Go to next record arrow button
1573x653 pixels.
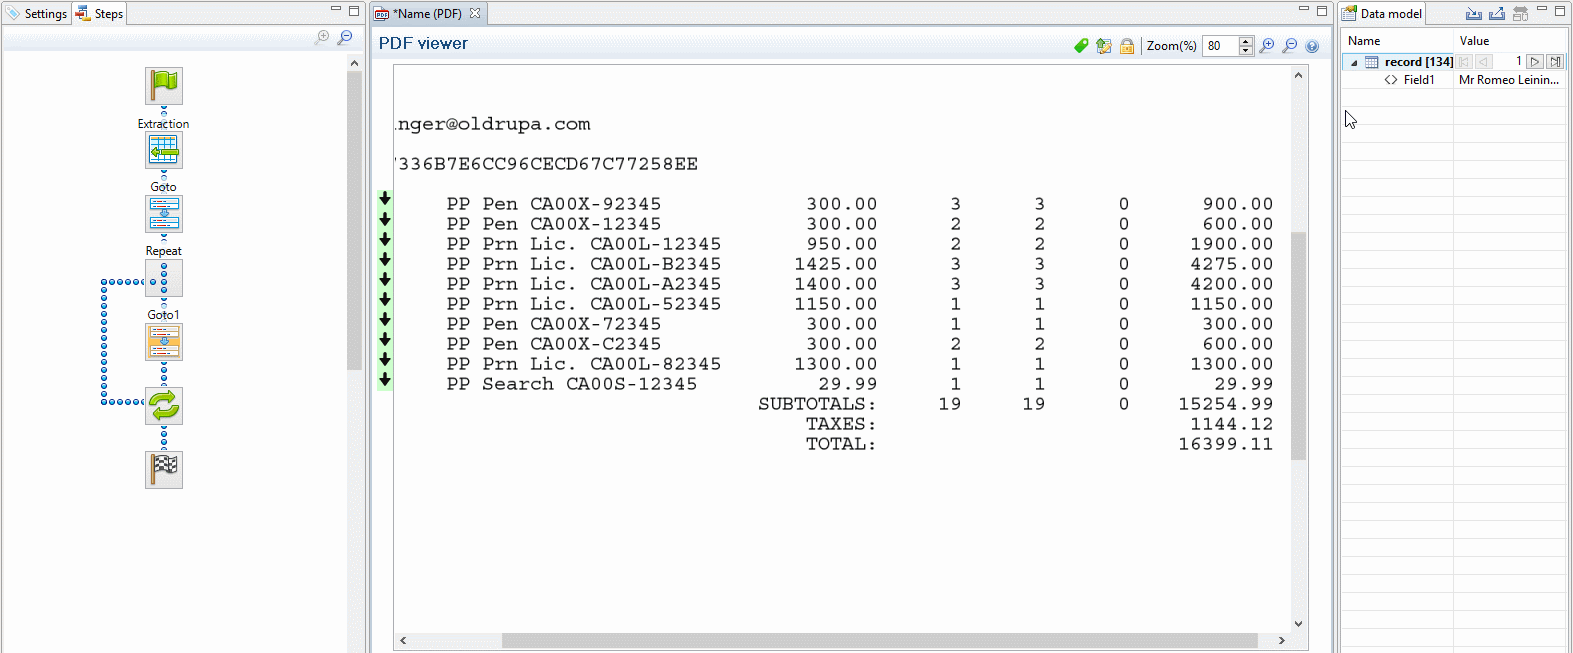(1535, 62)
